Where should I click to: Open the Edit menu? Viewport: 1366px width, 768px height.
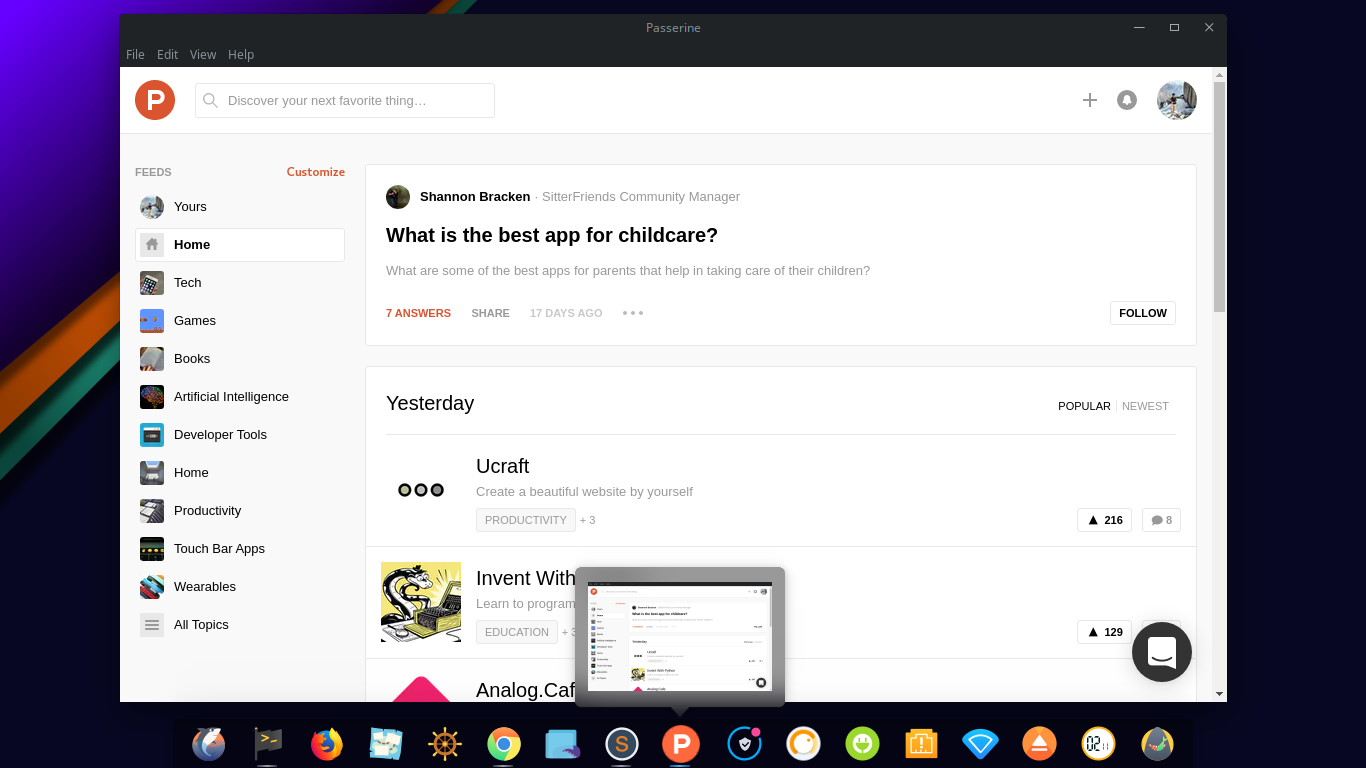click(167, 55)
